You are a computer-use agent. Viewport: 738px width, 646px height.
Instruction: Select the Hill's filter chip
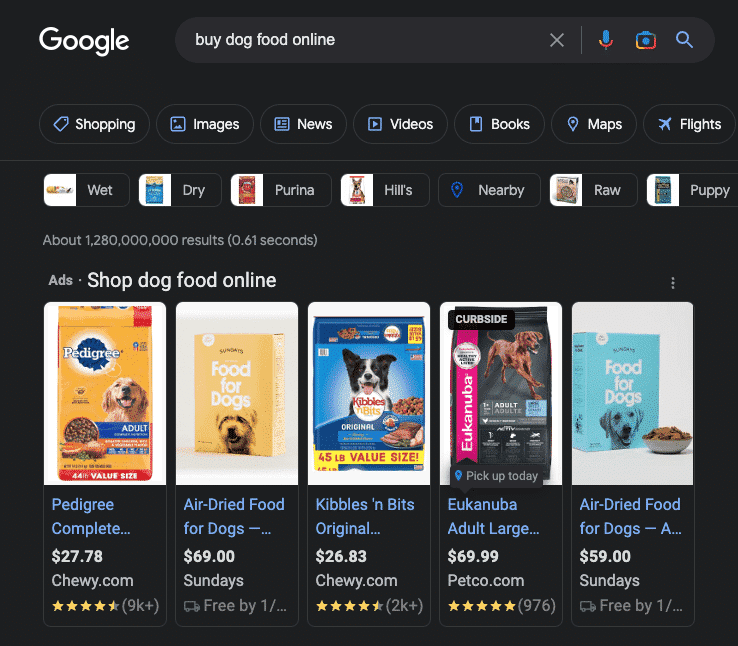click(x=385, y=190)
